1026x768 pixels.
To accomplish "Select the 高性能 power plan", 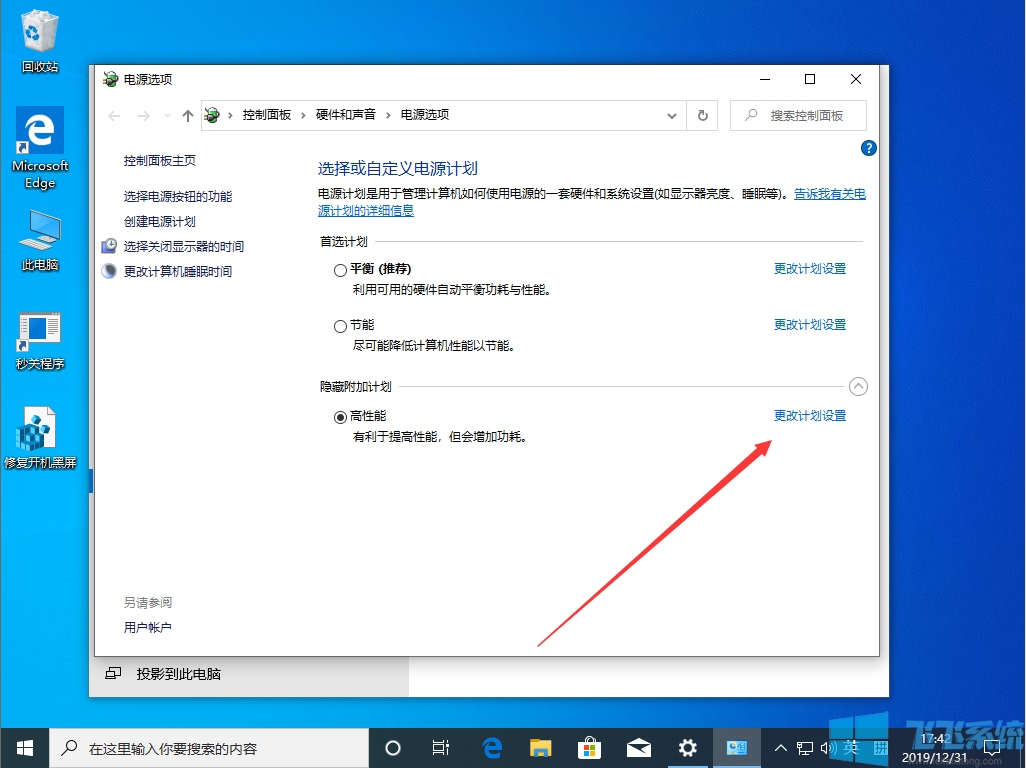I will click(340, 416).
